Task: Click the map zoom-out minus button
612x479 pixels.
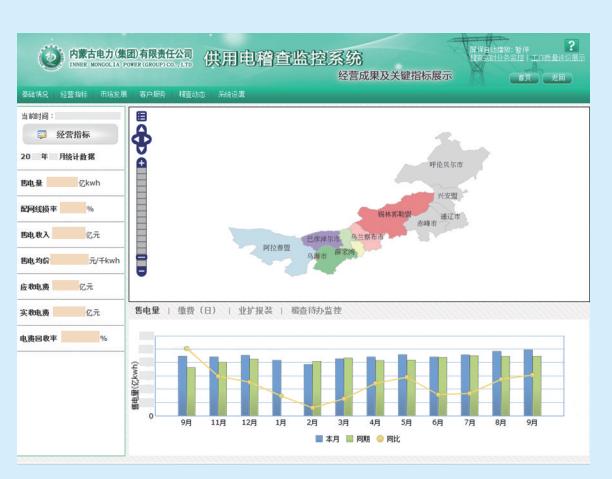Action: coord(141,270)
